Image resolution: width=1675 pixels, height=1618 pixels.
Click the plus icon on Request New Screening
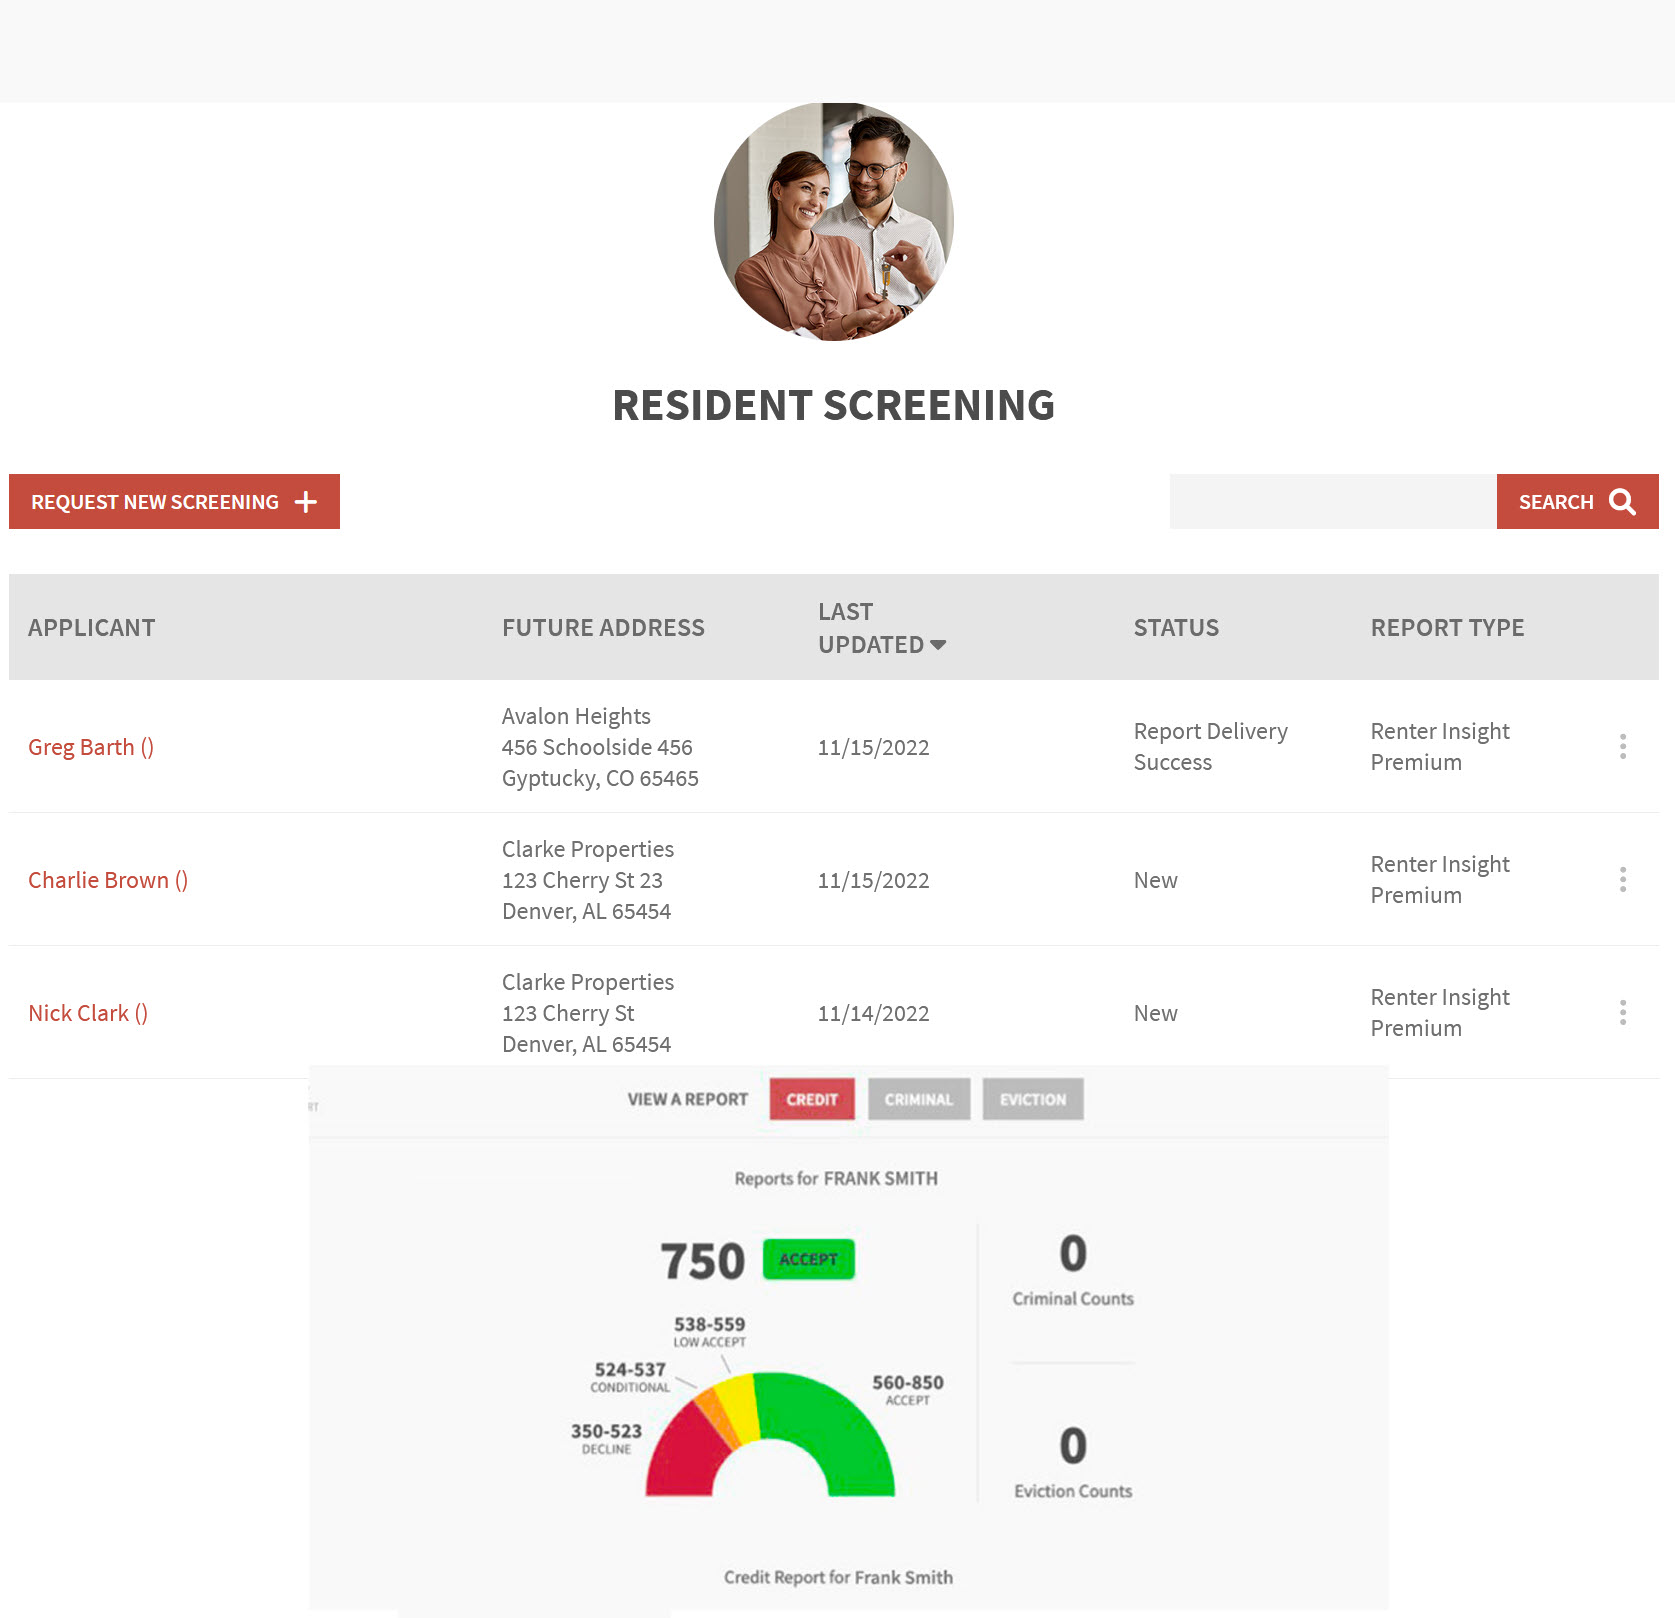[305, 501]
